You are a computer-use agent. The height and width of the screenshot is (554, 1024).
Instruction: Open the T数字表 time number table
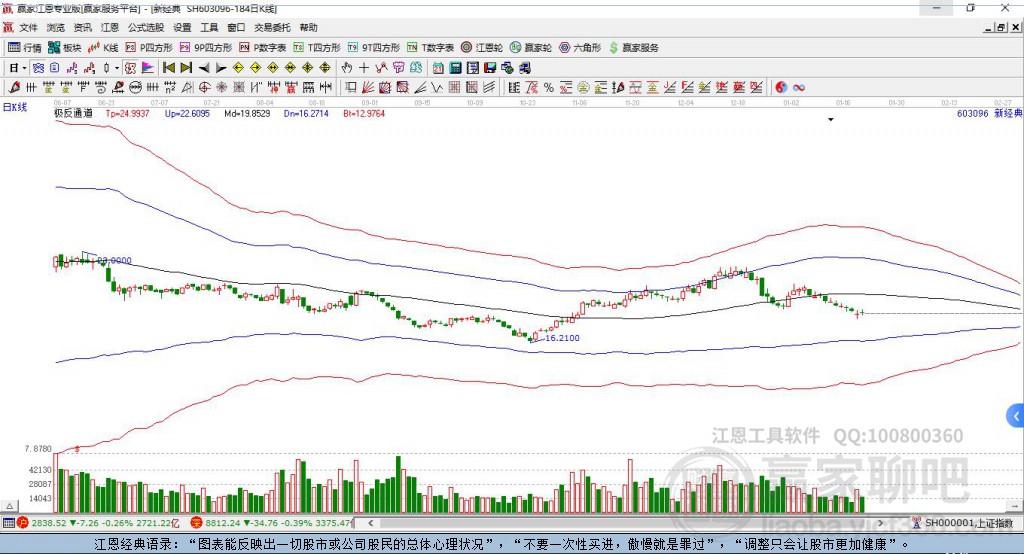pyautogui.click(x=430, y=48)
